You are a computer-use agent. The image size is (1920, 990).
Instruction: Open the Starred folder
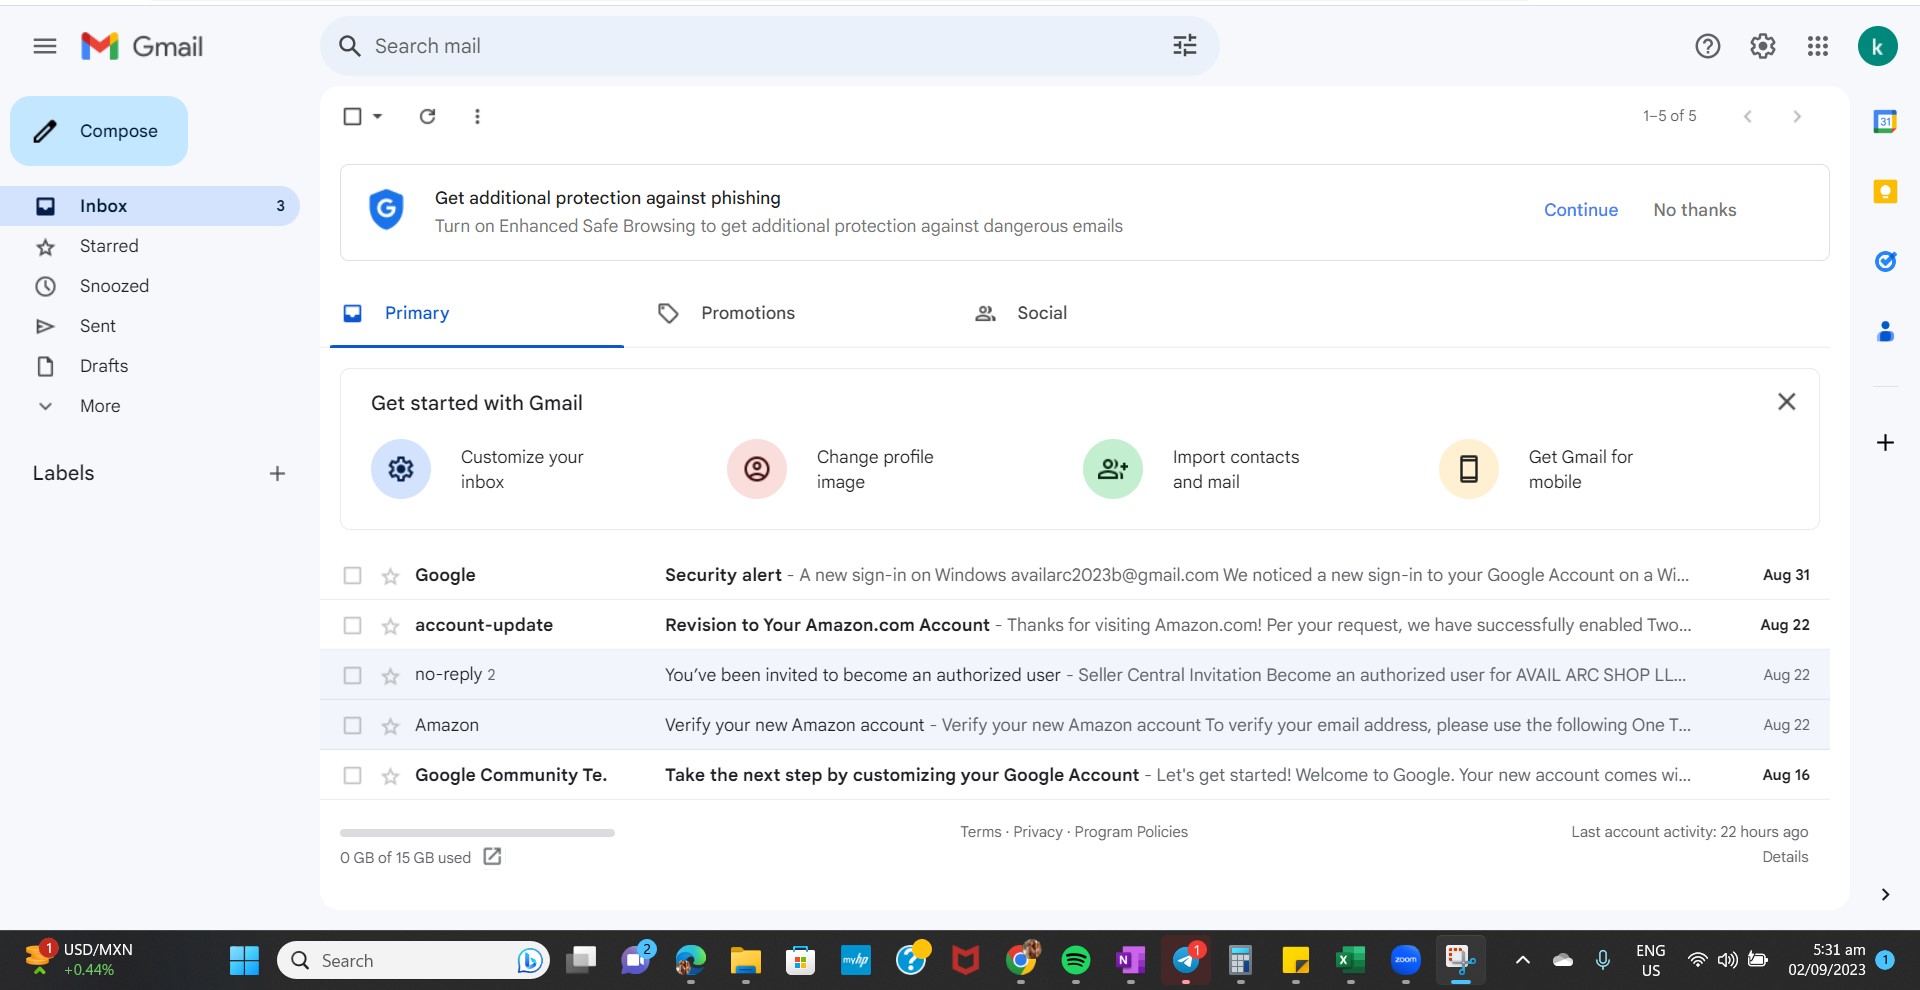[109, 246]
